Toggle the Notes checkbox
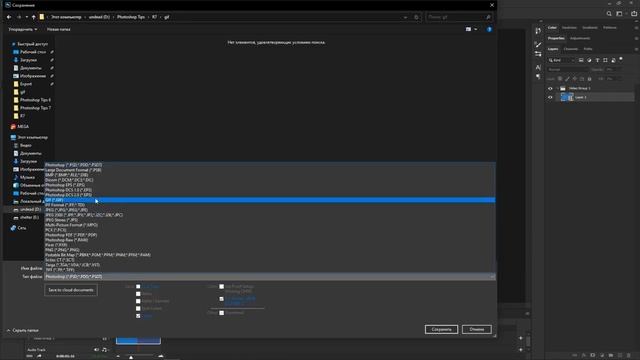This screenshot has height=360, width=640. coord(138,294)
